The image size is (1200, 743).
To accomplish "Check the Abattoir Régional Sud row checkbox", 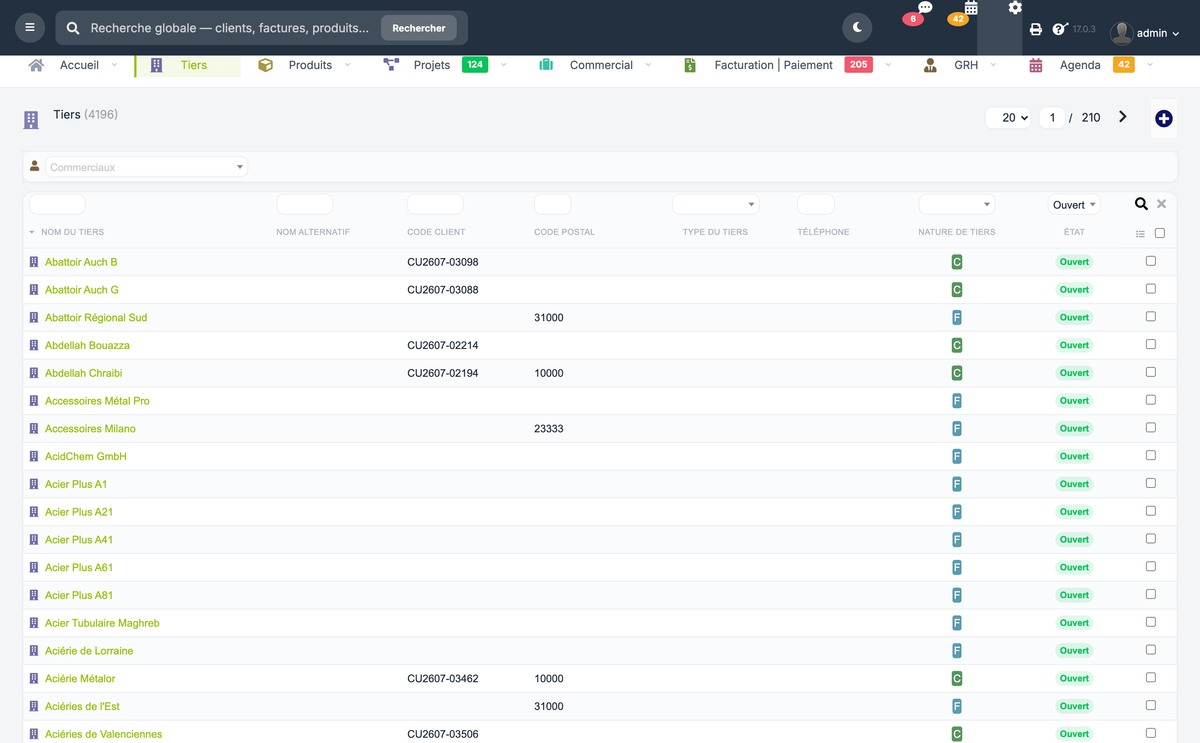I will 1151,317.
